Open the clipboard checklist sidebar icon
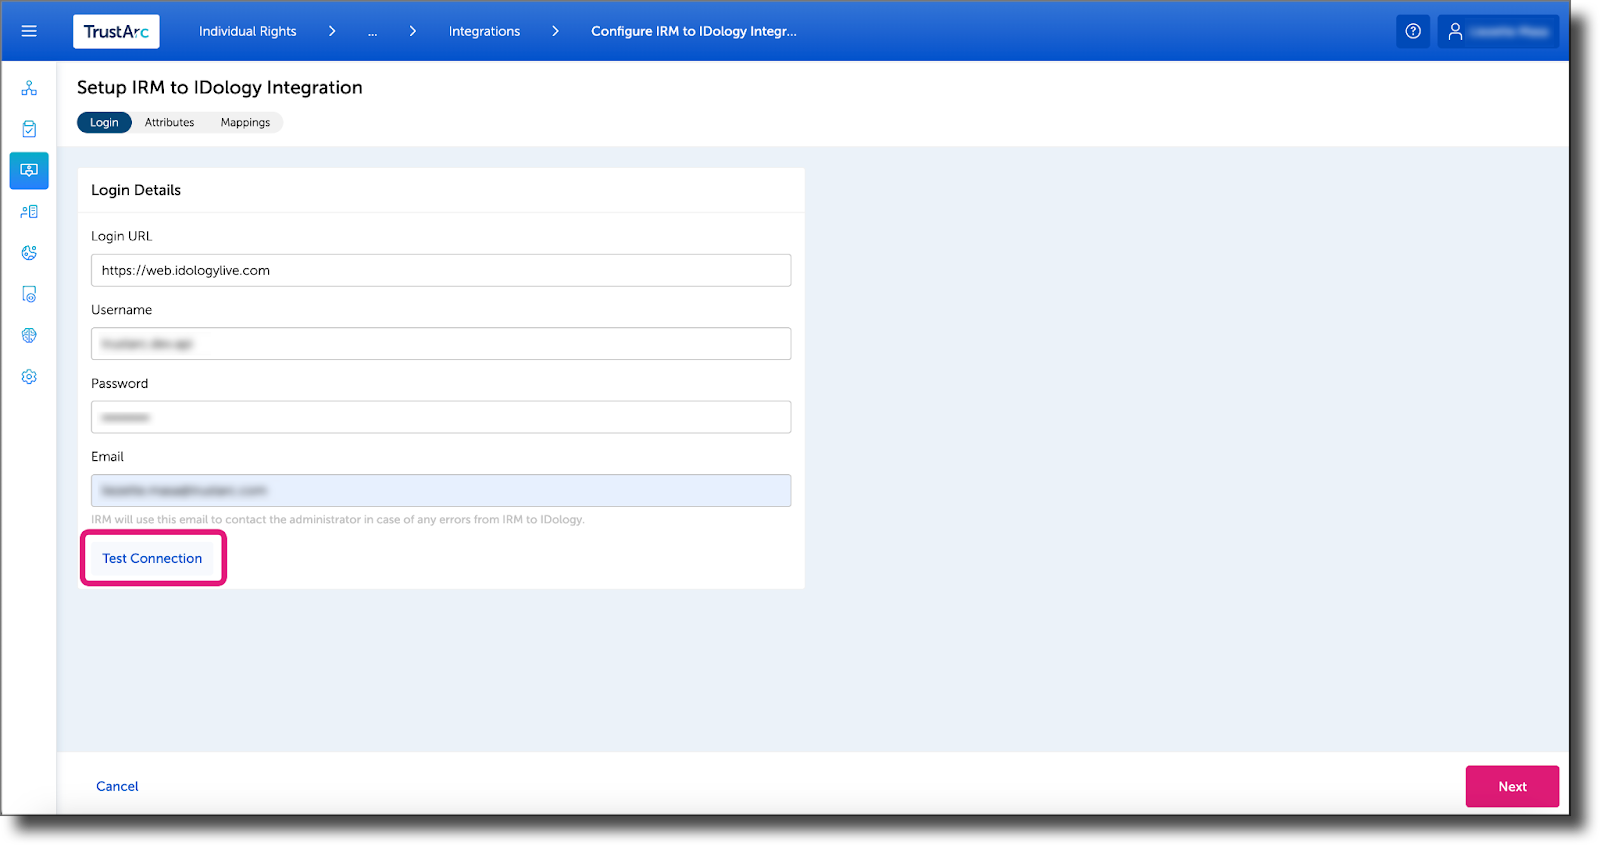 [29, 129]
